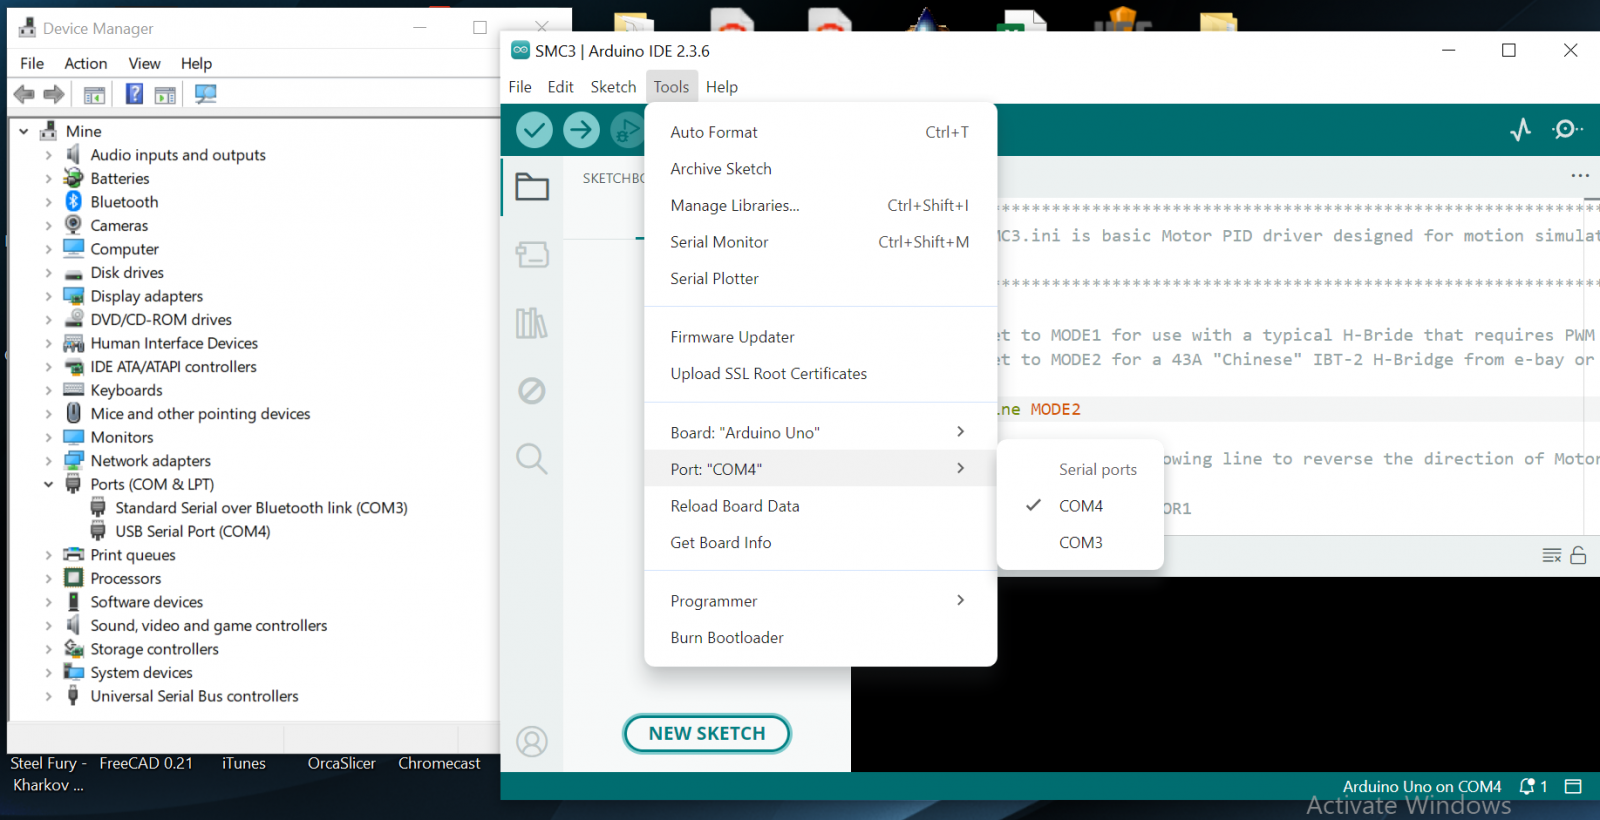Open the Port "COM4" submenu entry
The image size is (1600, 820).
click(x=820, y=469)
